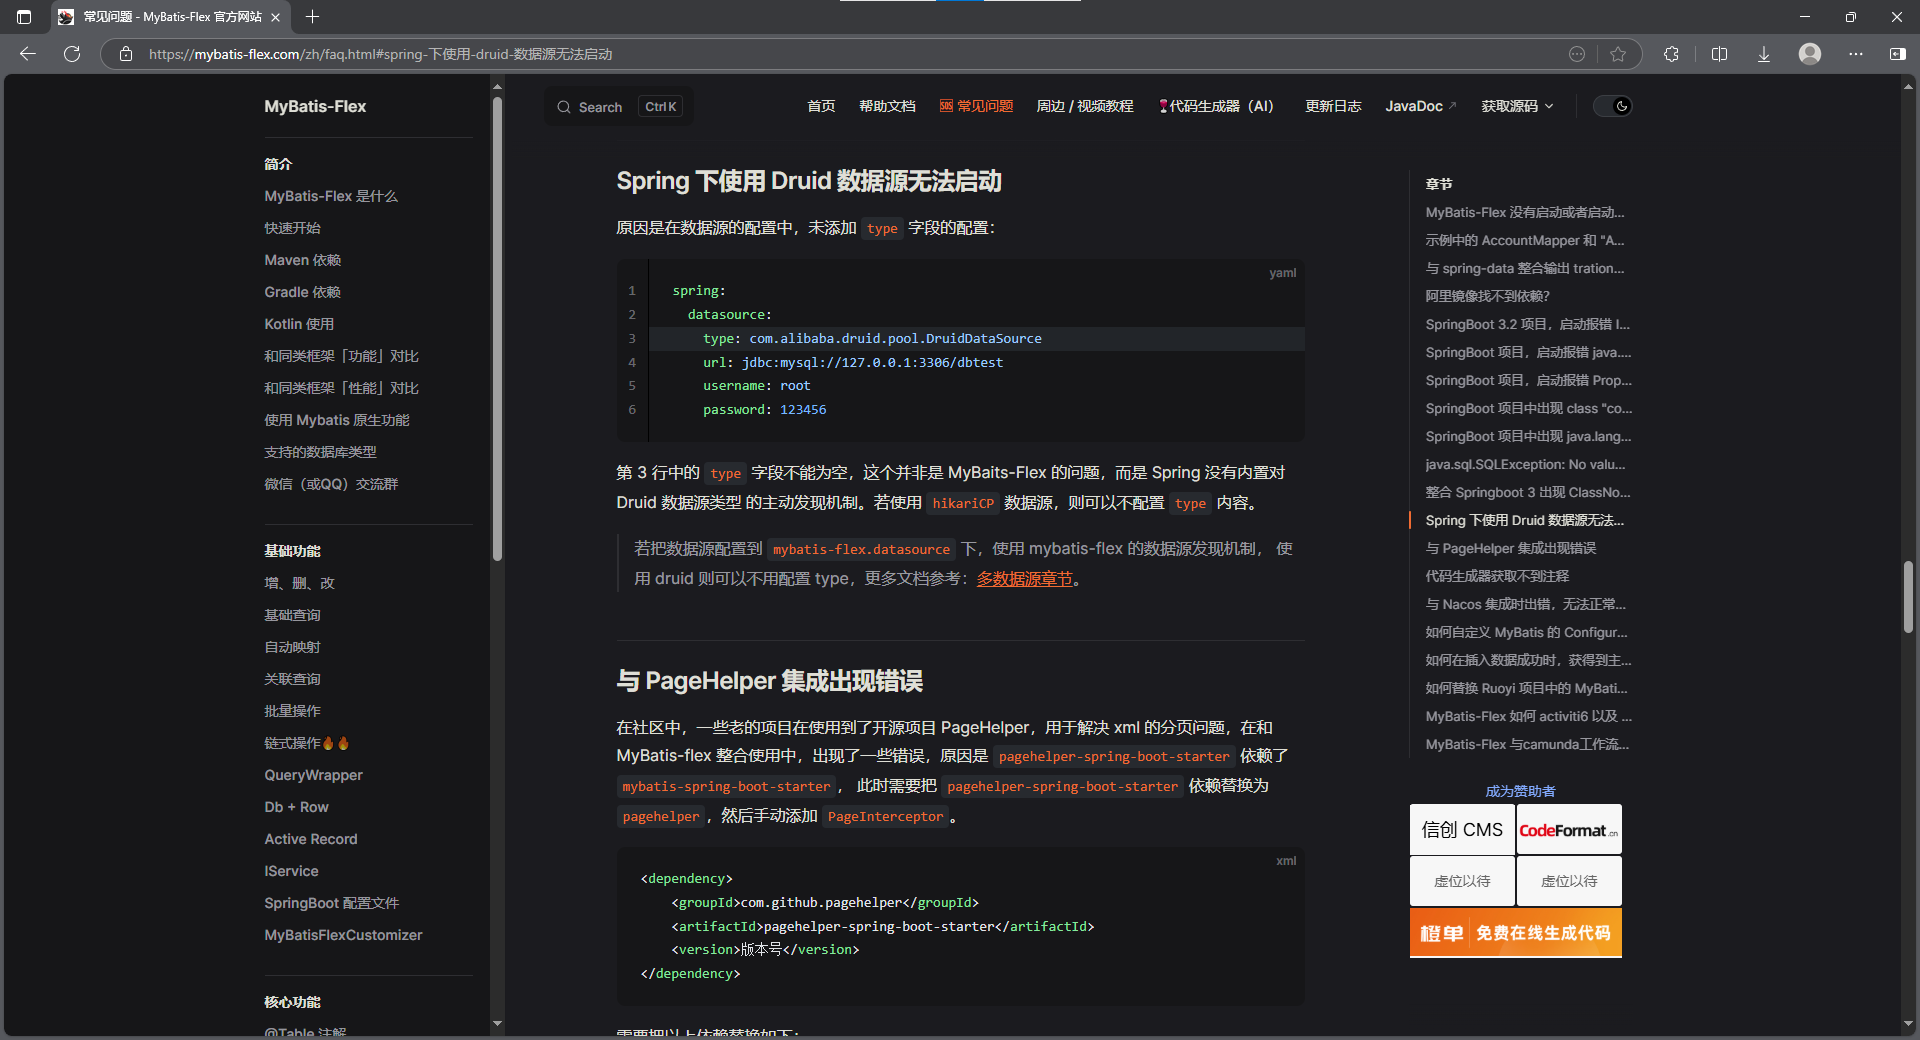Open 成为赞助者 link
The image size is (1920, 1040).
1520,791
